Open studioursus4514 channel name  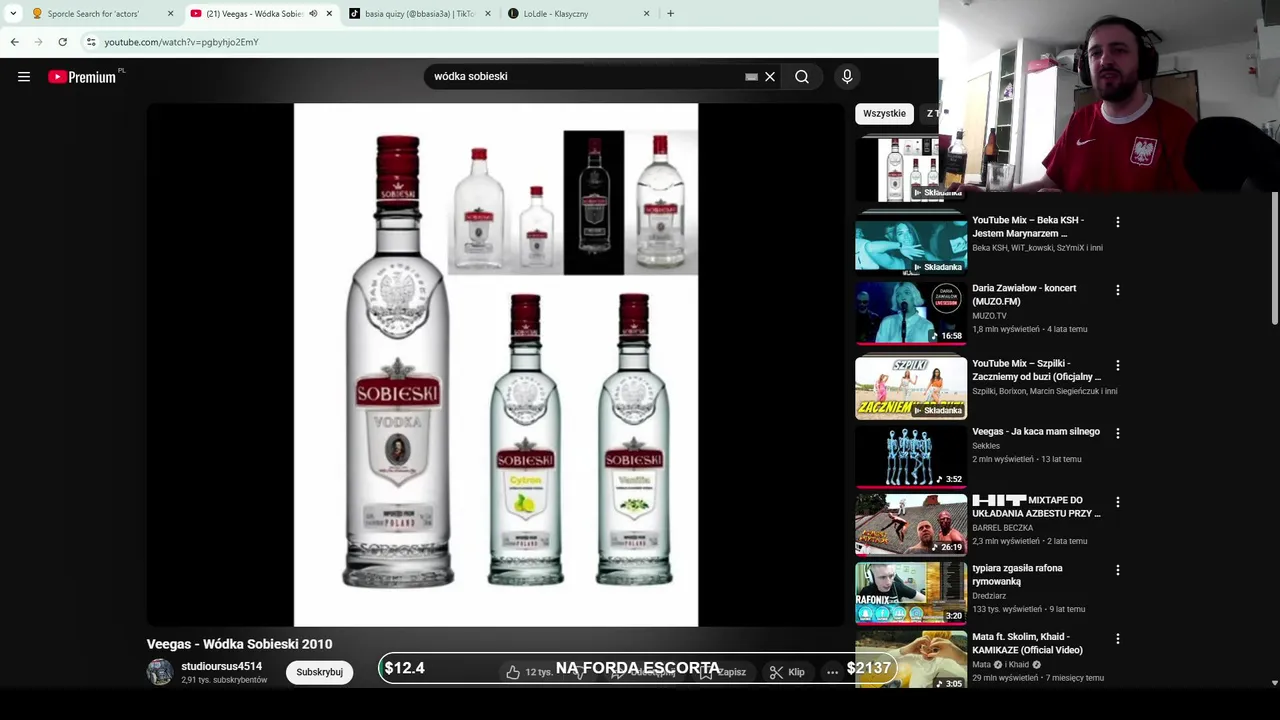click(x=221, y=666)
